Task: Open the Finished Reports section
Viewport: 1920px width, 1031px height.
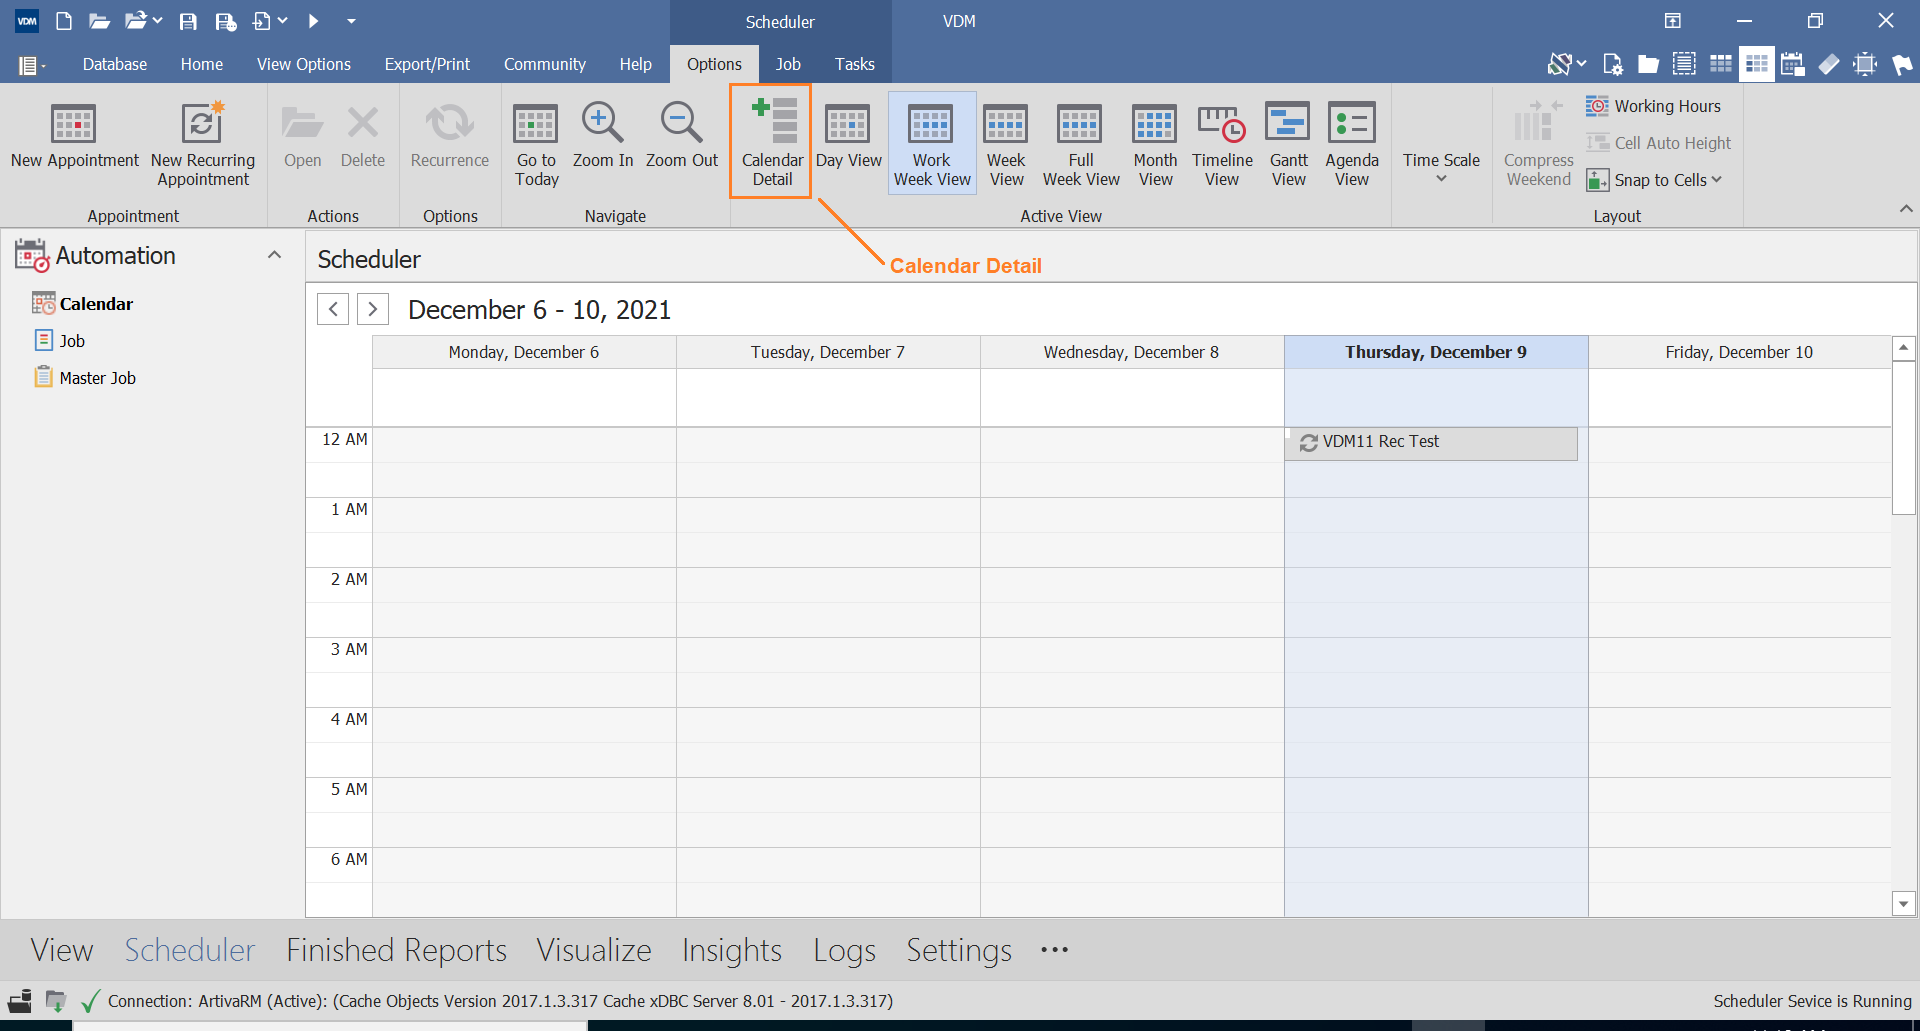Action: pos(397,950)
